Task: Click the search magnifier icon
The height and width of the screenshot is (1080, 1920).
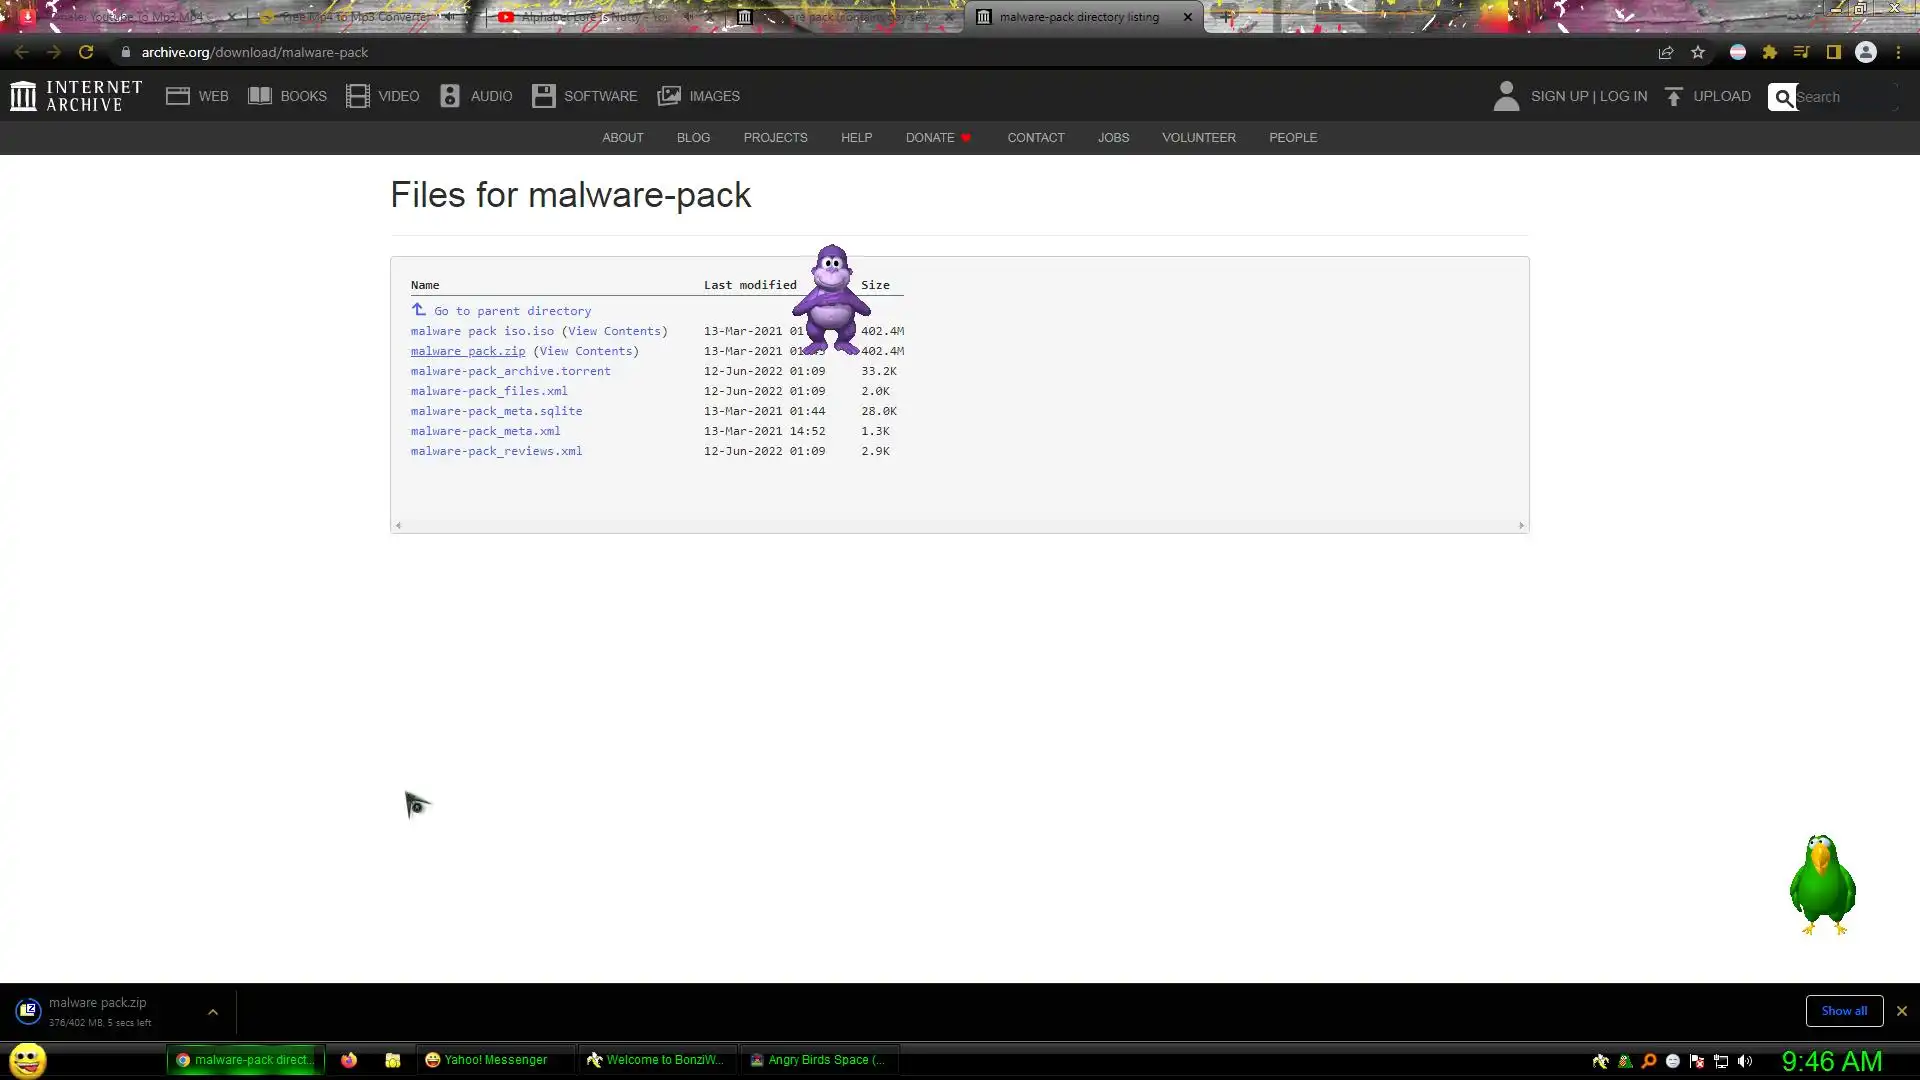Action: [x=1783, y=97]
